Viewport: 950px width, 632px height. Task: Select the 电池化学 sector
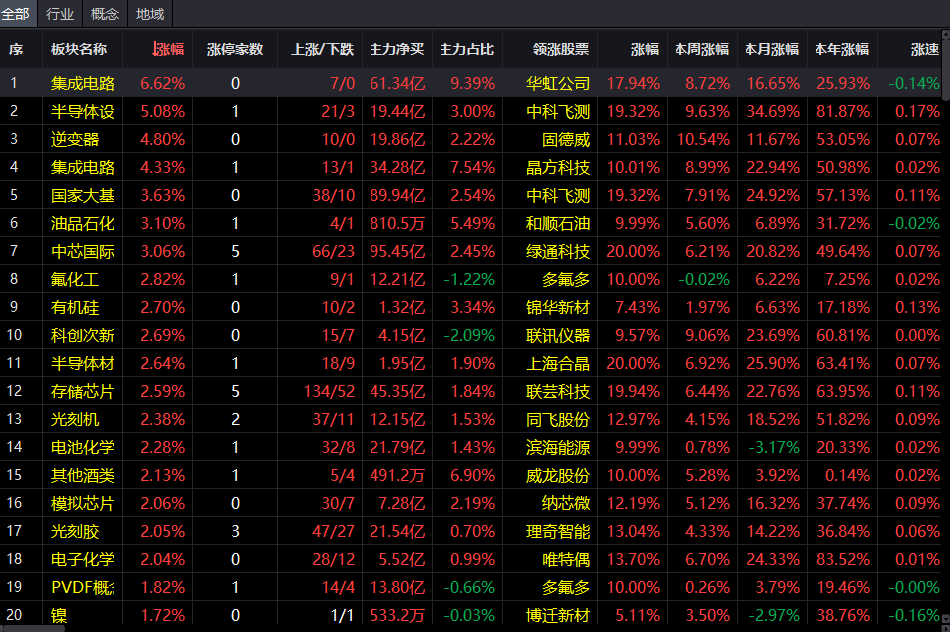click(83, 447)
